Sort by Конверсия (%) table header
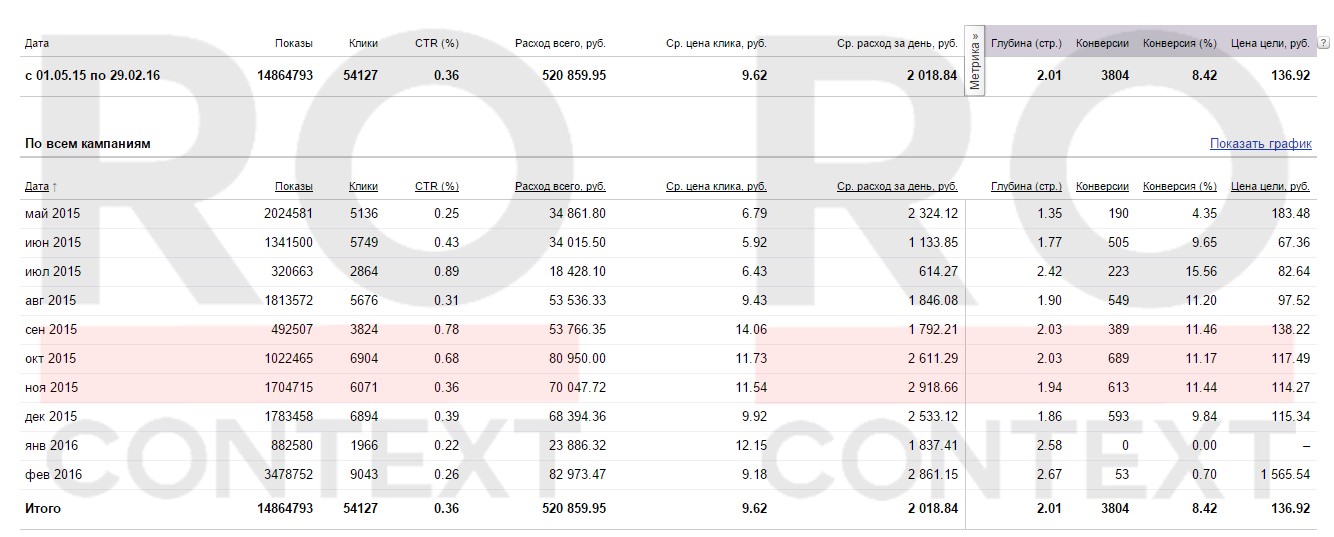The image size is (1334, 537). [1179, 186]
